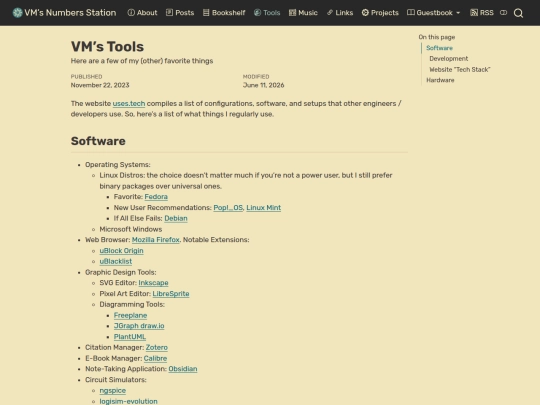
Task: Open the uses.tech link
Action: tap(129, 103)
